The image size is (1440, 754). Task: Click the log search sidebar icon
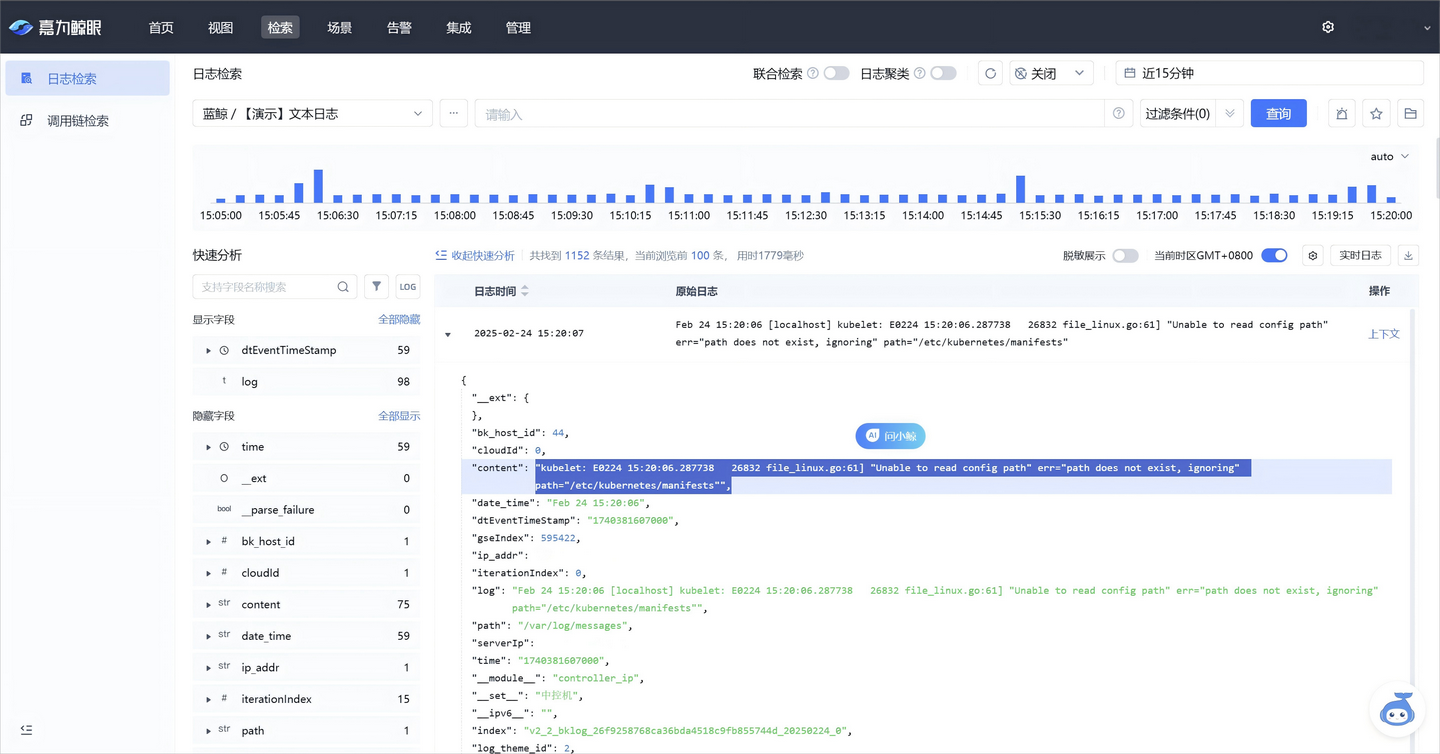[27, 78]
